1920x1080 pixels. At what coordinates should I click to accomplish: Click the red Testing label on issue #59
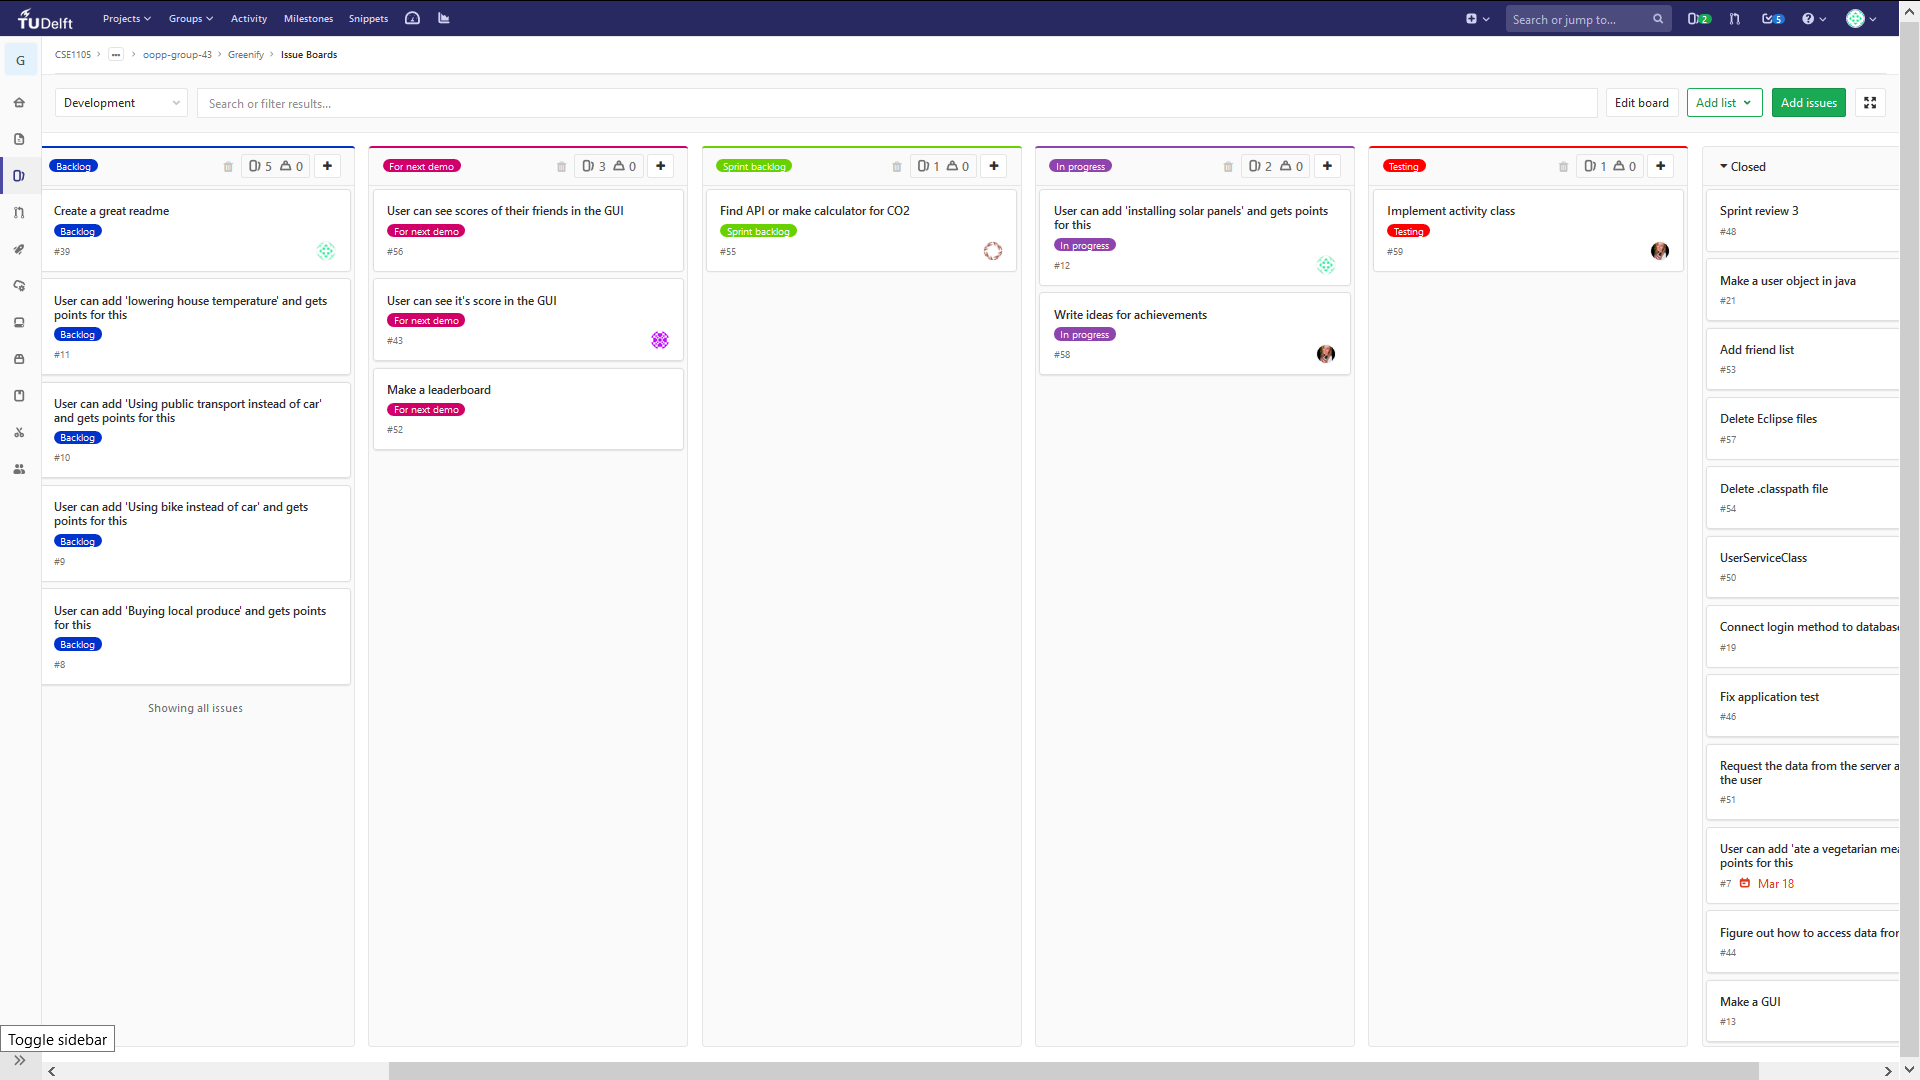click(x=1408, y=231)
